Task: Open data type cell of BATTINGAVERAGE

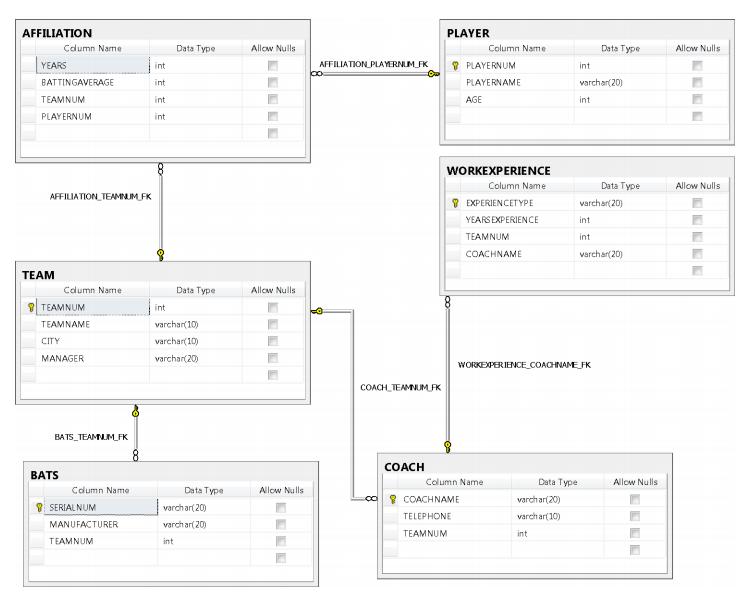Action: point(197,82)
